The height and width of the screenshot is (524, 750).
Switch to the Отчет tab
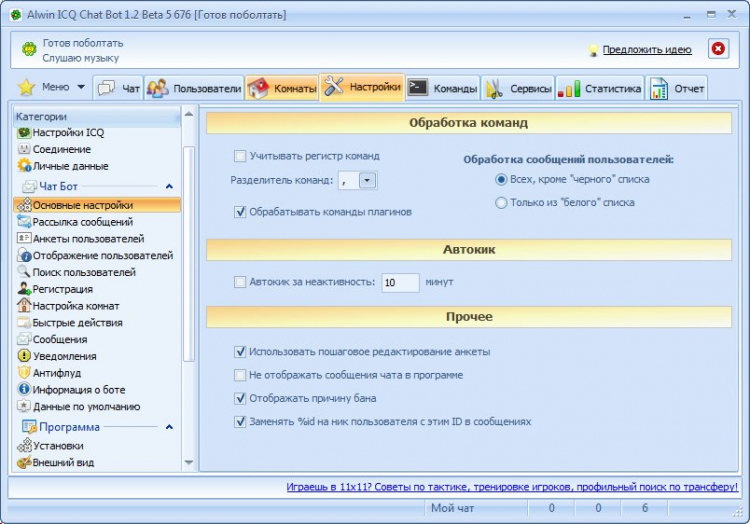click(676, 88)
